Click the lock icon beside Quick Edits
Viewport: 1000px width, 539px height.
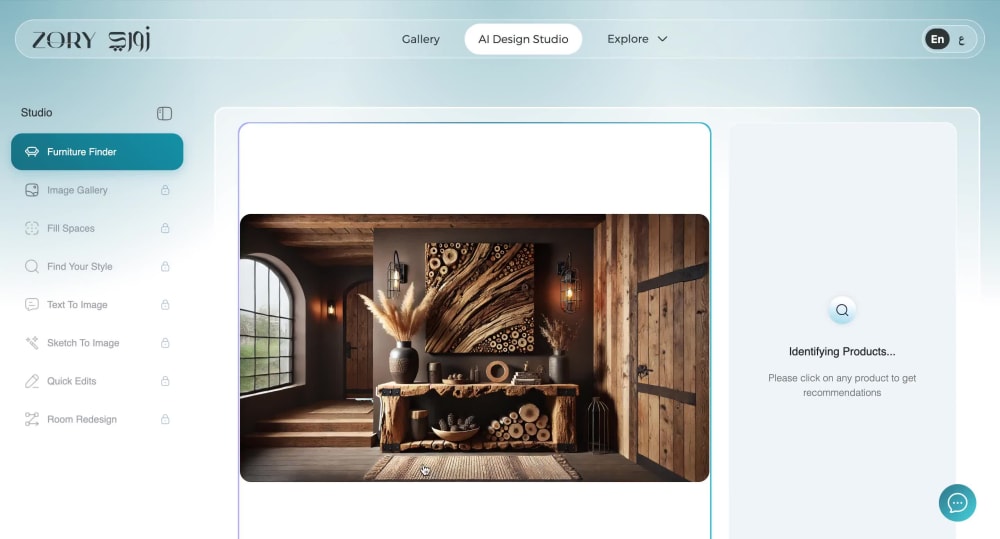click(x=165, y=381)
